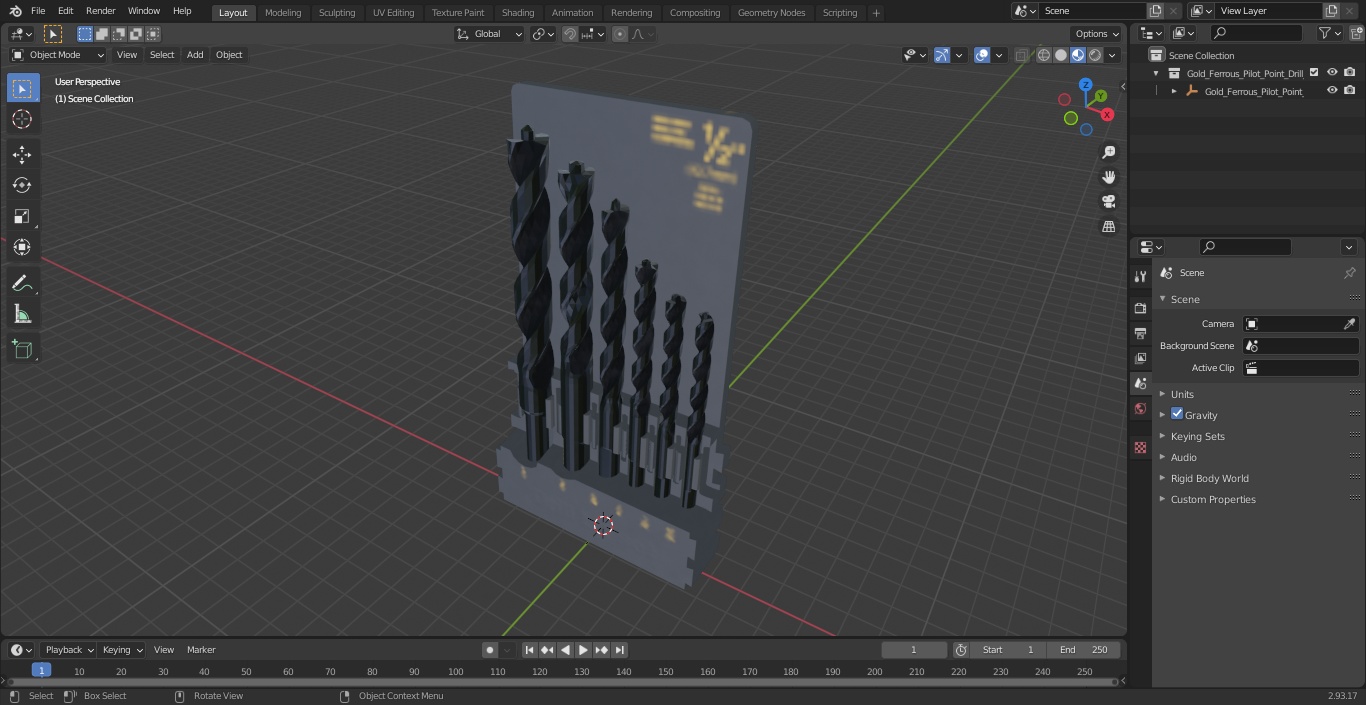Open the File menu
The image size is (1366, 705).
tap(37, 11)
